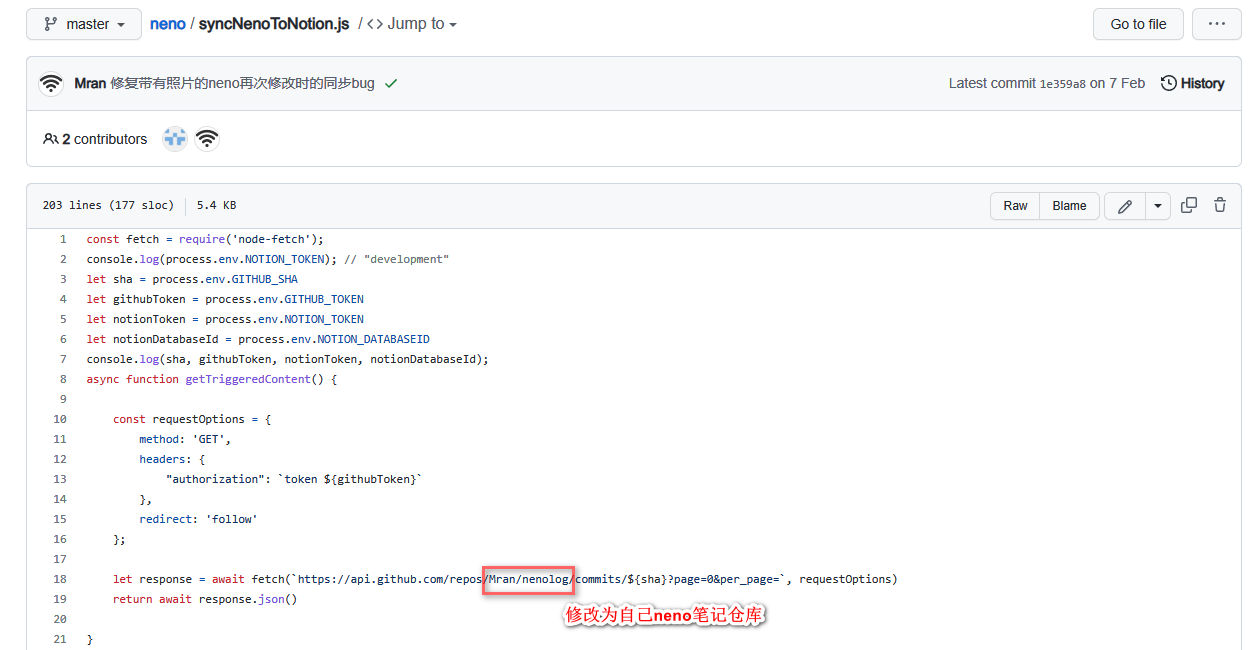Copy raw contents icon
Screen dimensions: 1251x650
pyautogui.click(x=1189, y=205)
